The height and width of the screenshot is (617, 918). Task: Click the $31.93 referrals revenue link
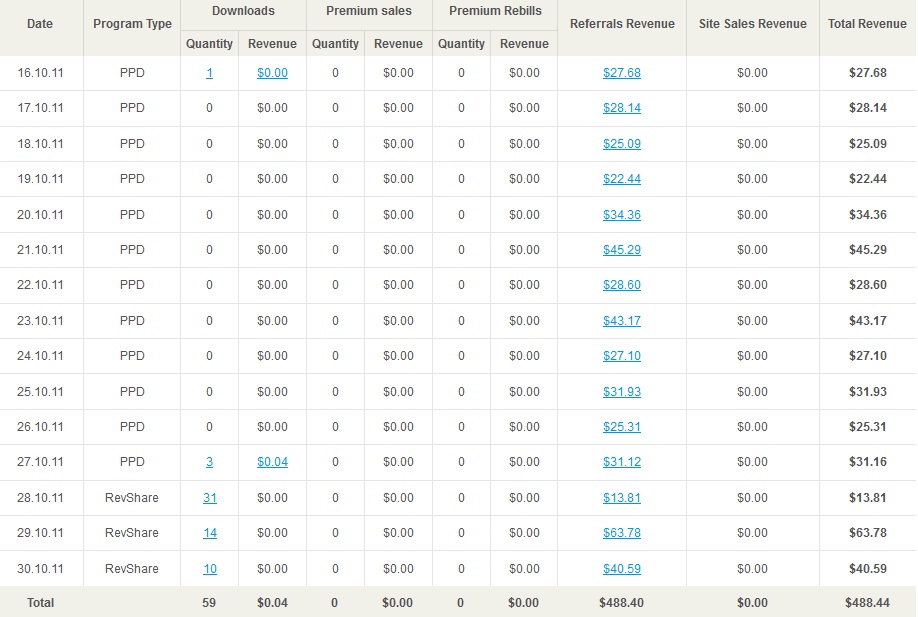tap(622, 391)
